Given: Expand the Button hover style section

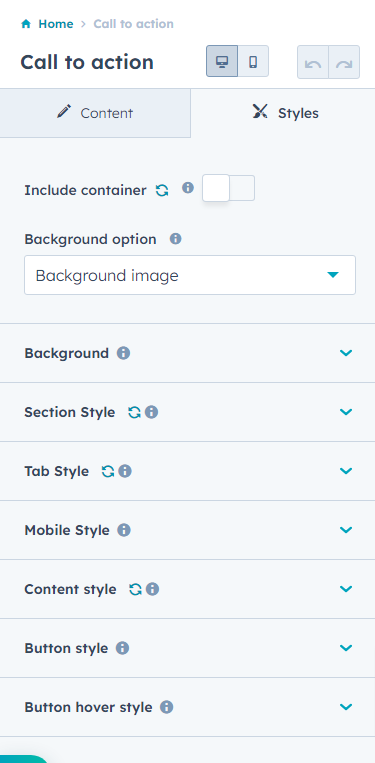Looking at the screenshot, I should coord(187,707).
